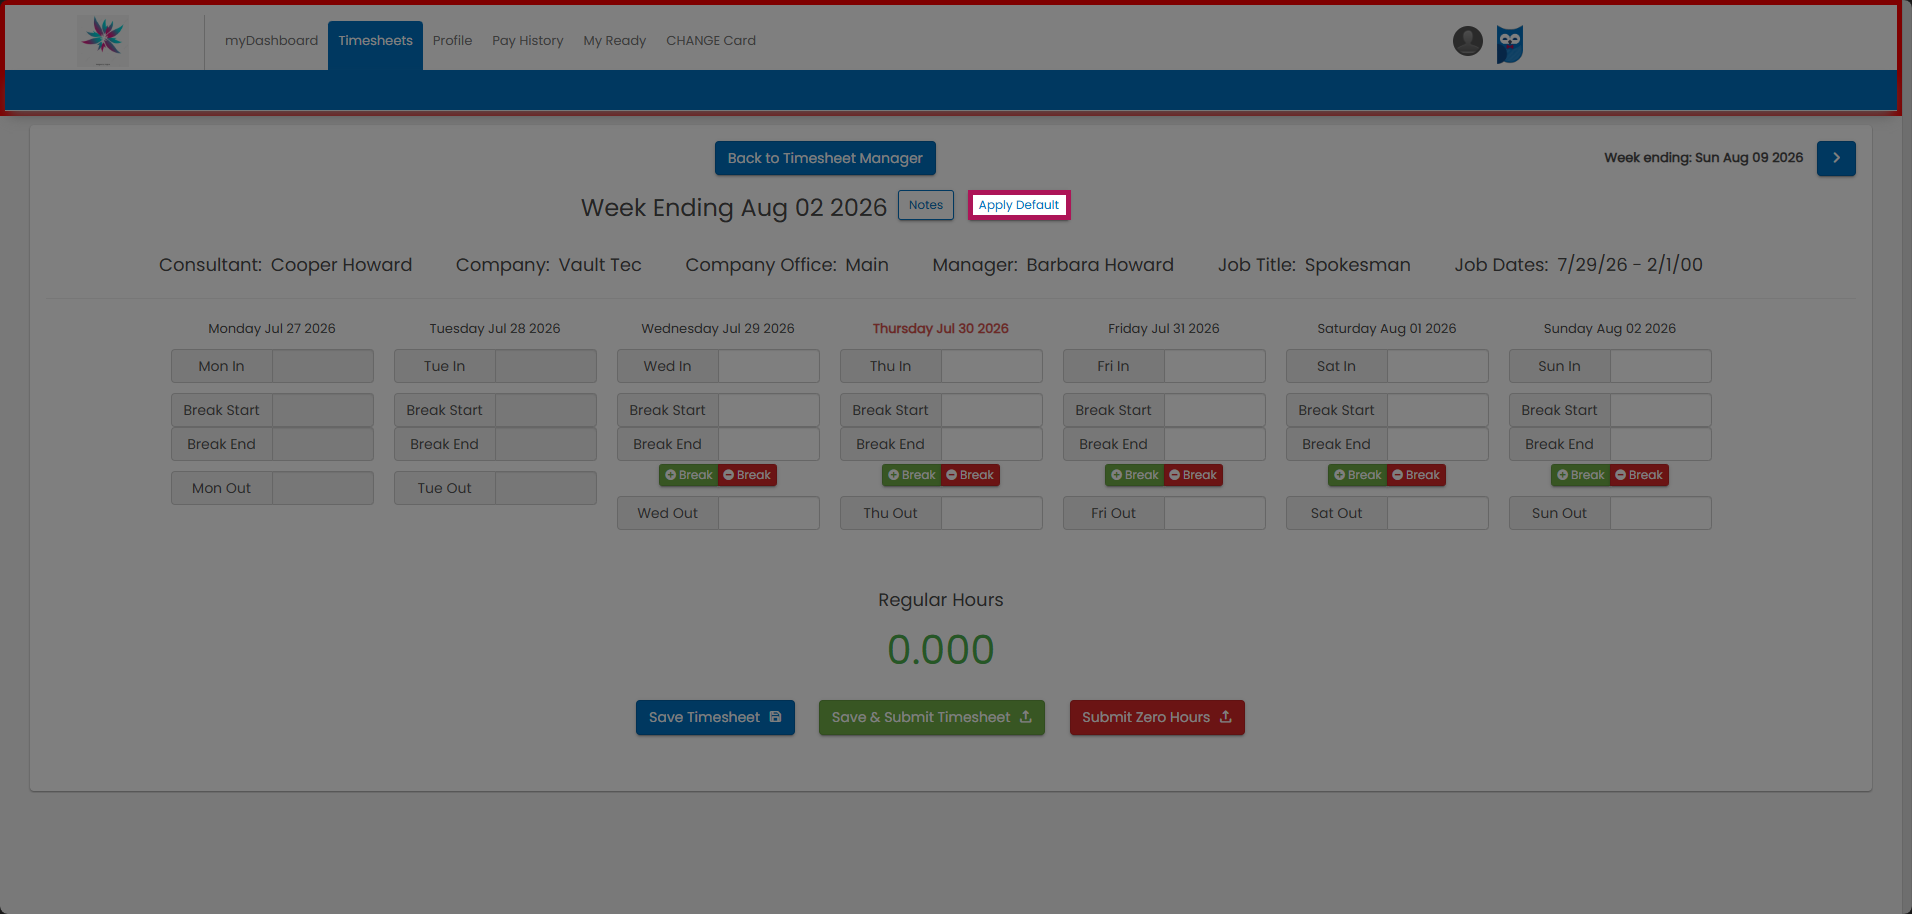Click the Fri In time field

(1215, 366)
